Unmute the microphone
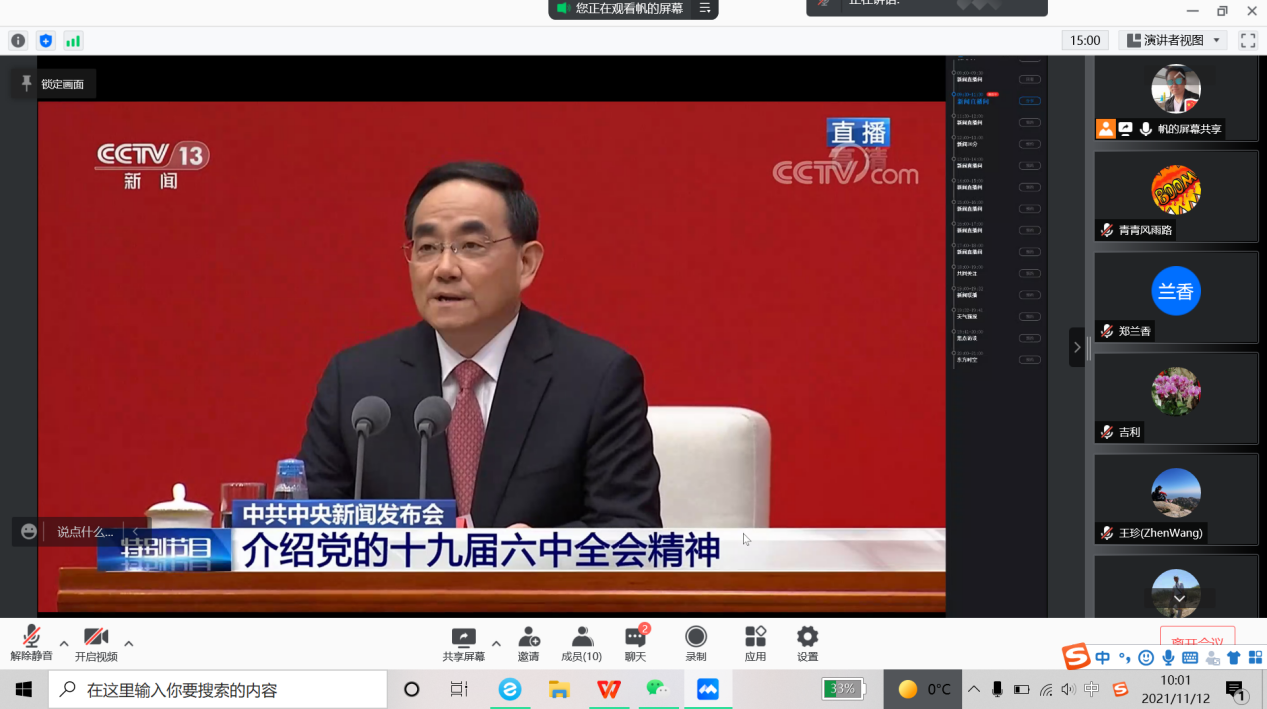The height and width of the screenshot is (709, 1267). pyautogui.click(x=31, y=643)
